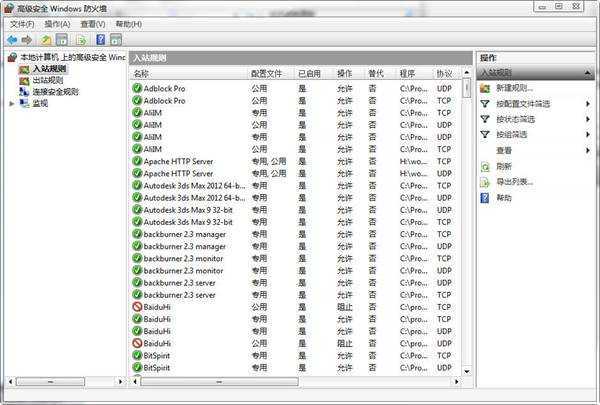Click the root node firewall icon in tree
The image size is (600, 405).
(x=12, y=57)
